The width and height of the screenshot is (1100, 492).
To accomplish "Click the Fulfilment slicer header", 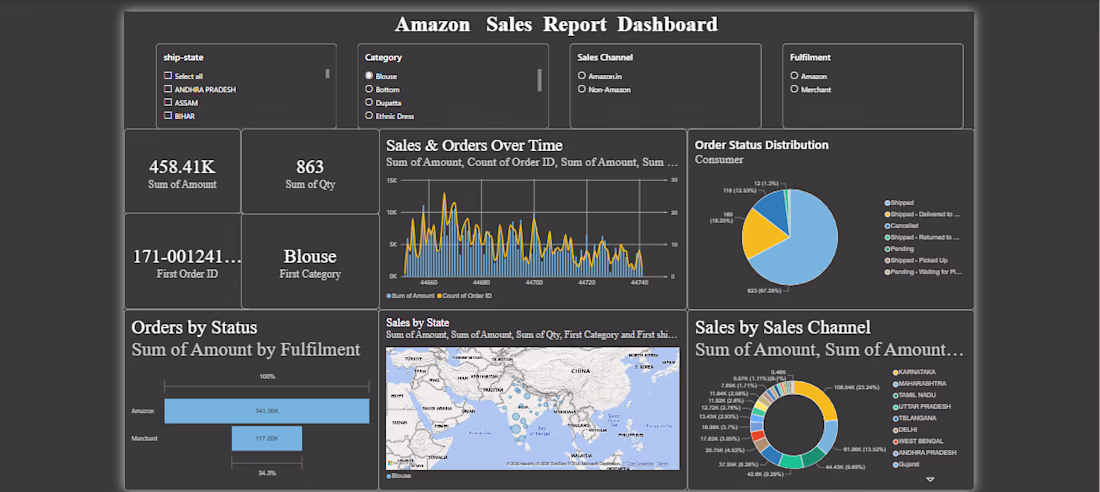I will coord(810,58).
